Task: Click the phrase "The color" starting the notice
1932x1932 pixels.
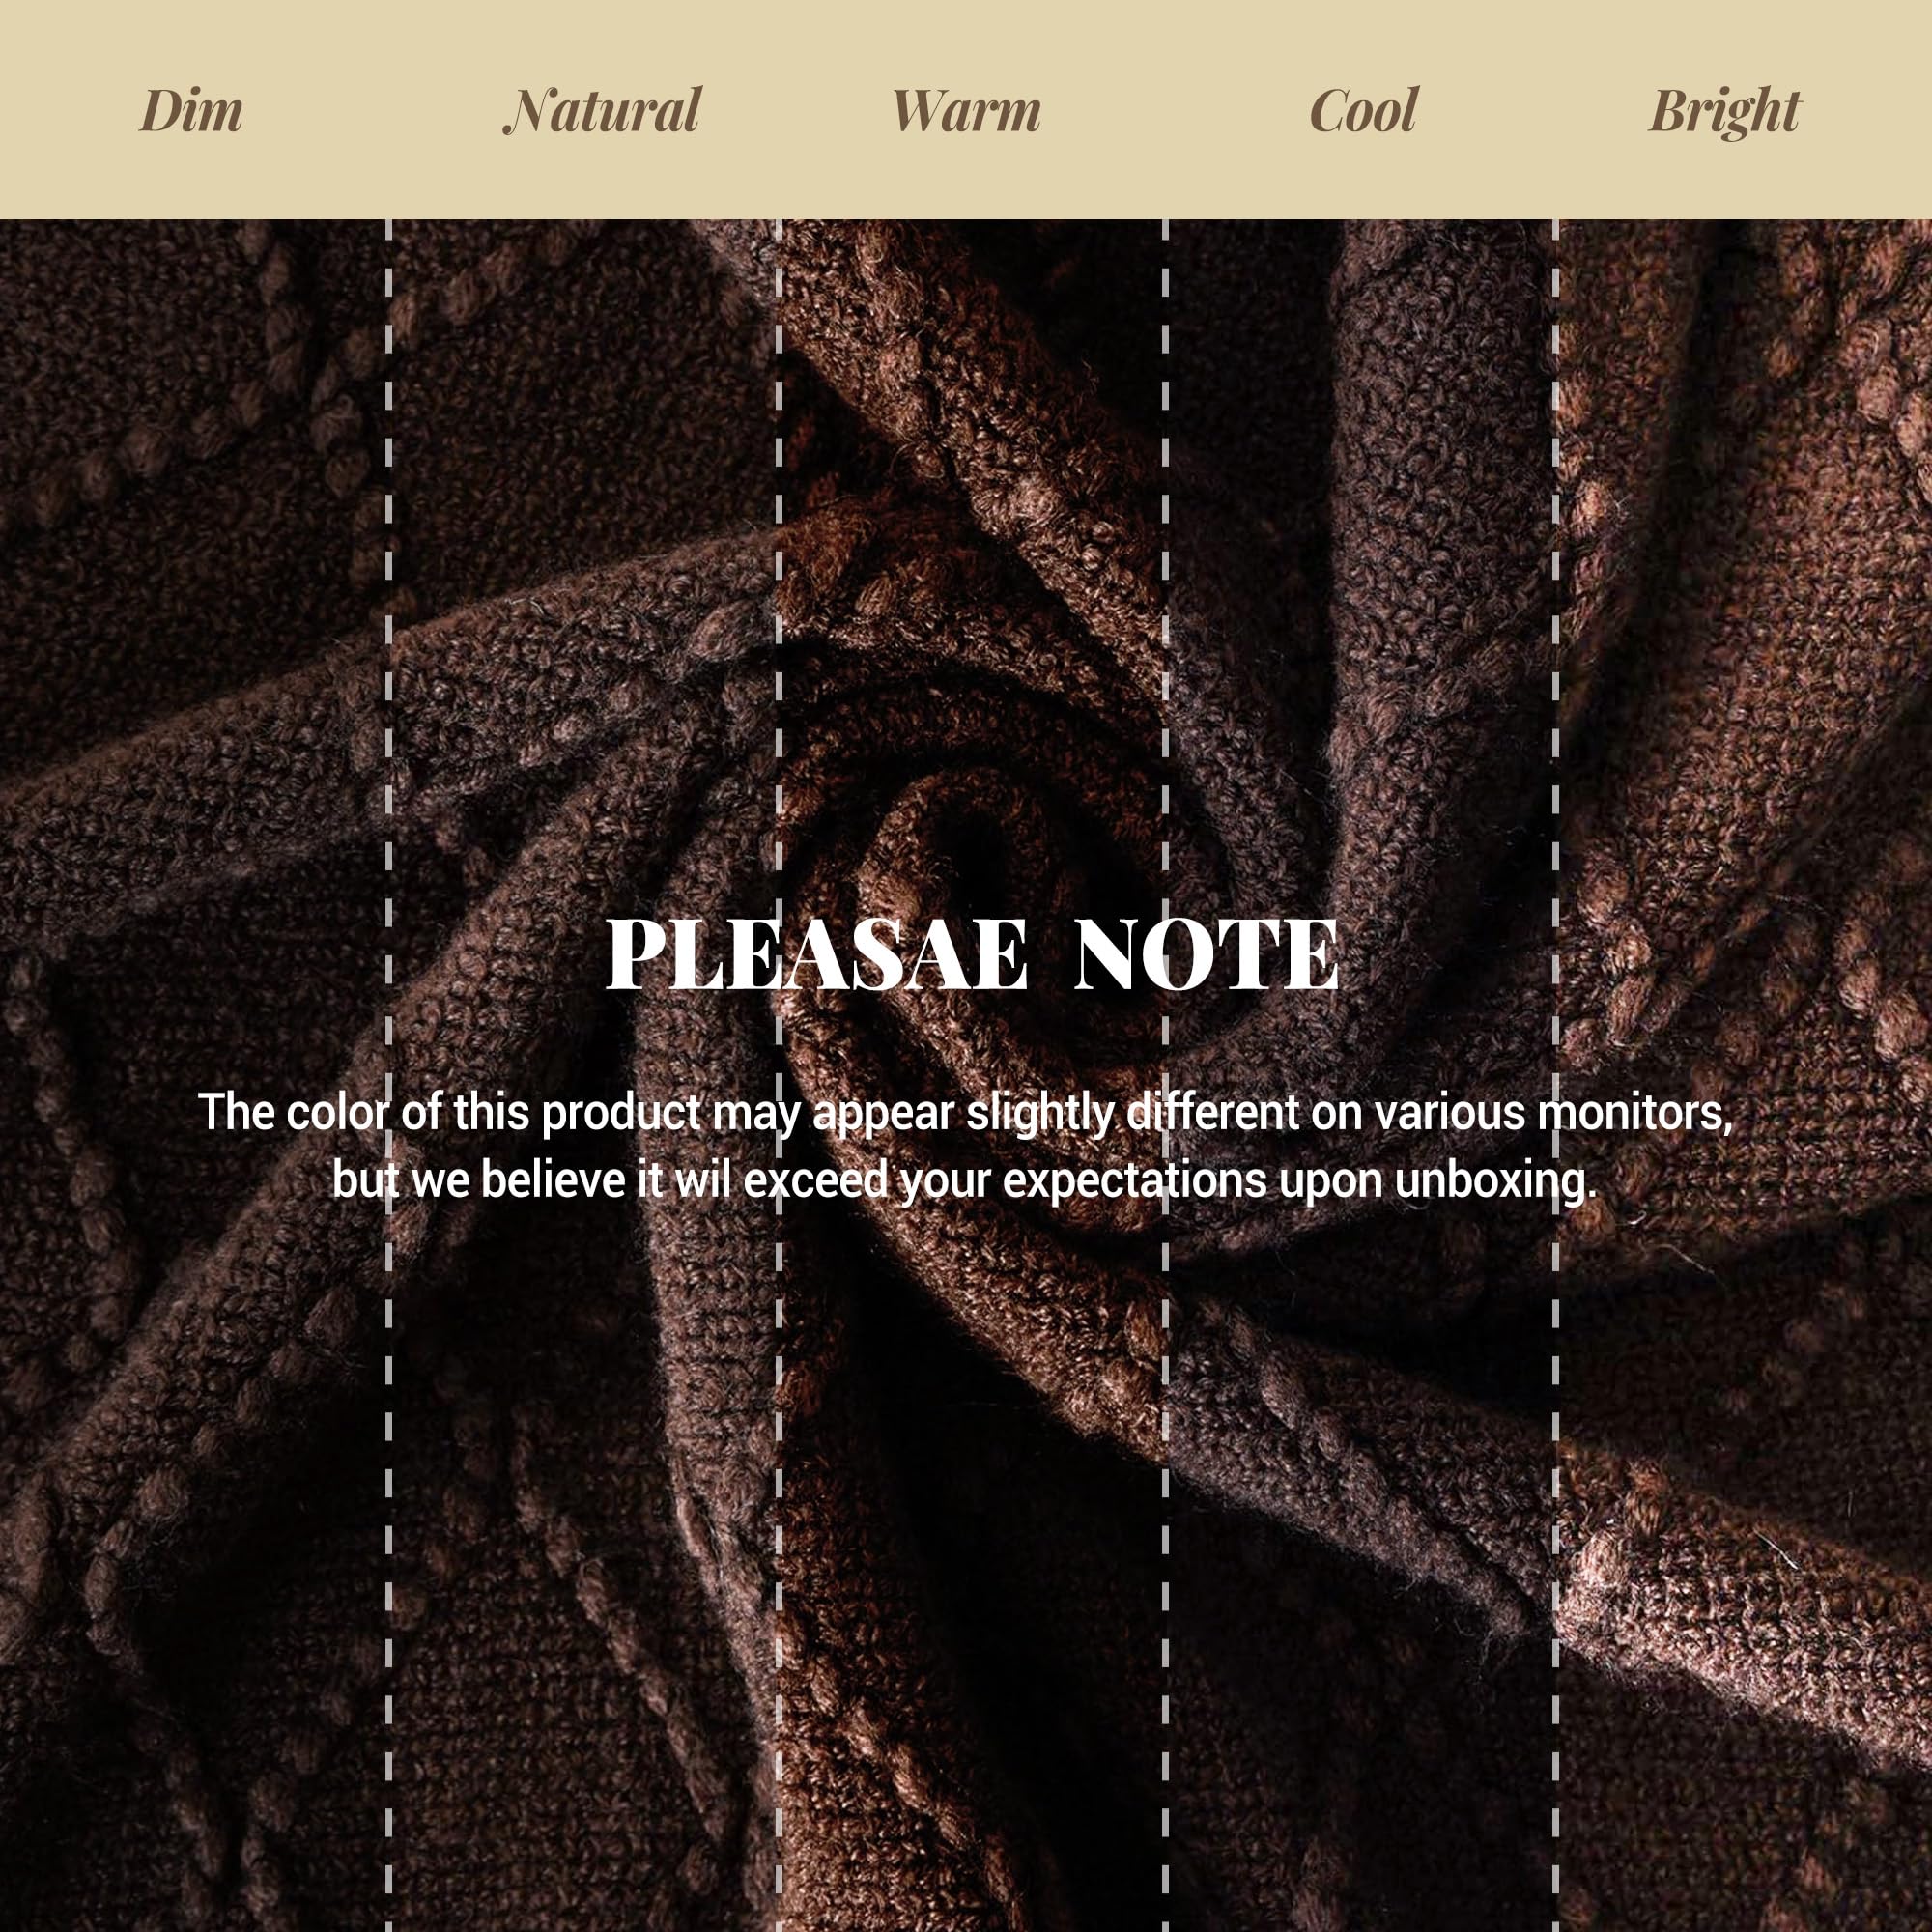Action: (x=291, y=1112)
